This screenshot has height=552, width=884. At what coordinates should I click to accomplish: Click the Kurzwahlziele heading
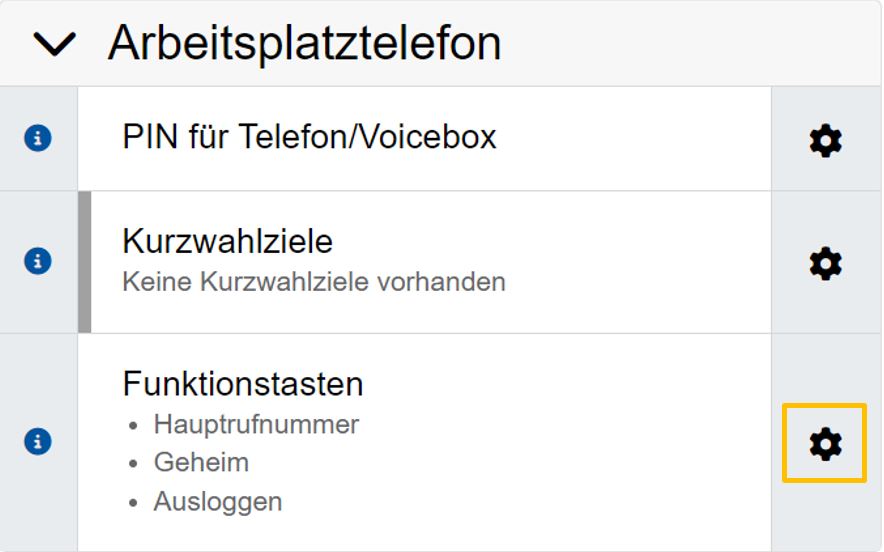tap(227, 241)
